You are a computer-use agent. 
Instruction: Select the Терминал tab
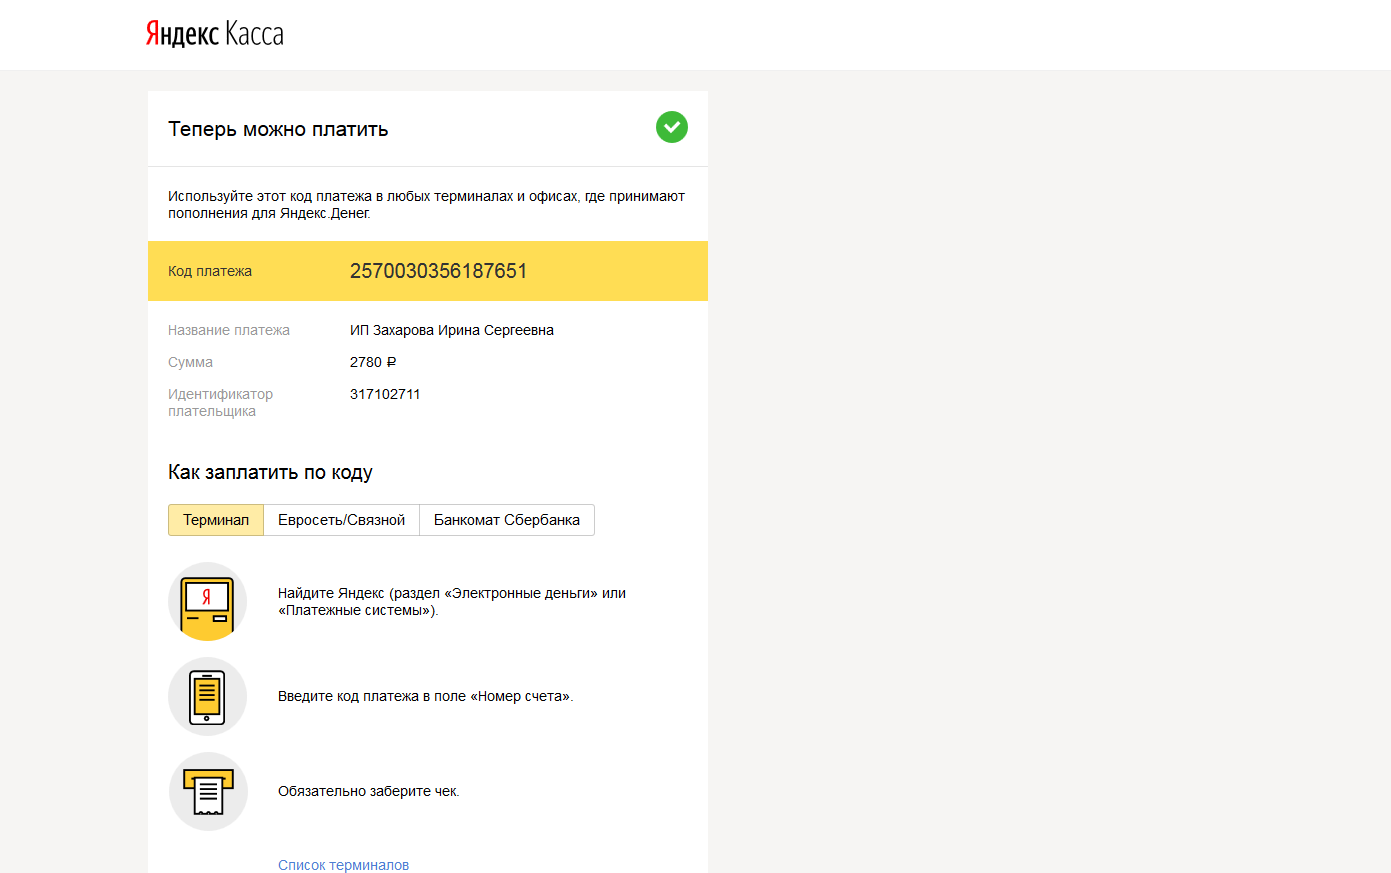coord(216,520)
